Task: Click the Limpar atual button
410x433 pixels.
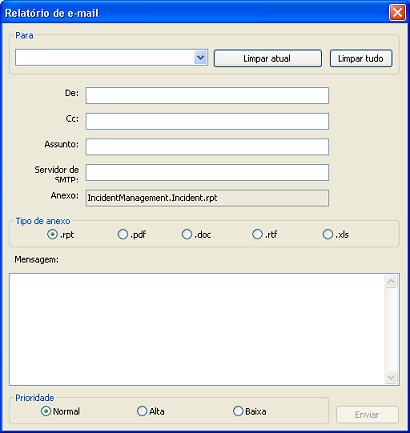Action: click(268, 58)
